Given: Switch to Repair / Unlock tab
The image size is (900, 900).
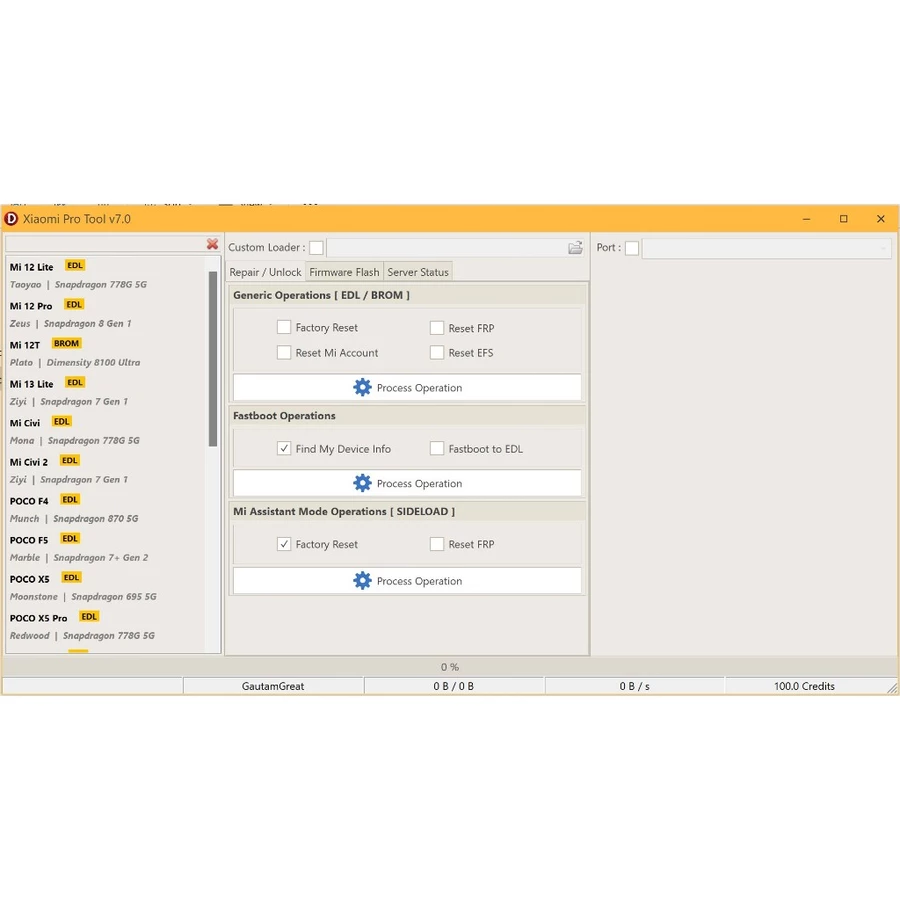Looking at the screenshot, I should click(265, 272).
